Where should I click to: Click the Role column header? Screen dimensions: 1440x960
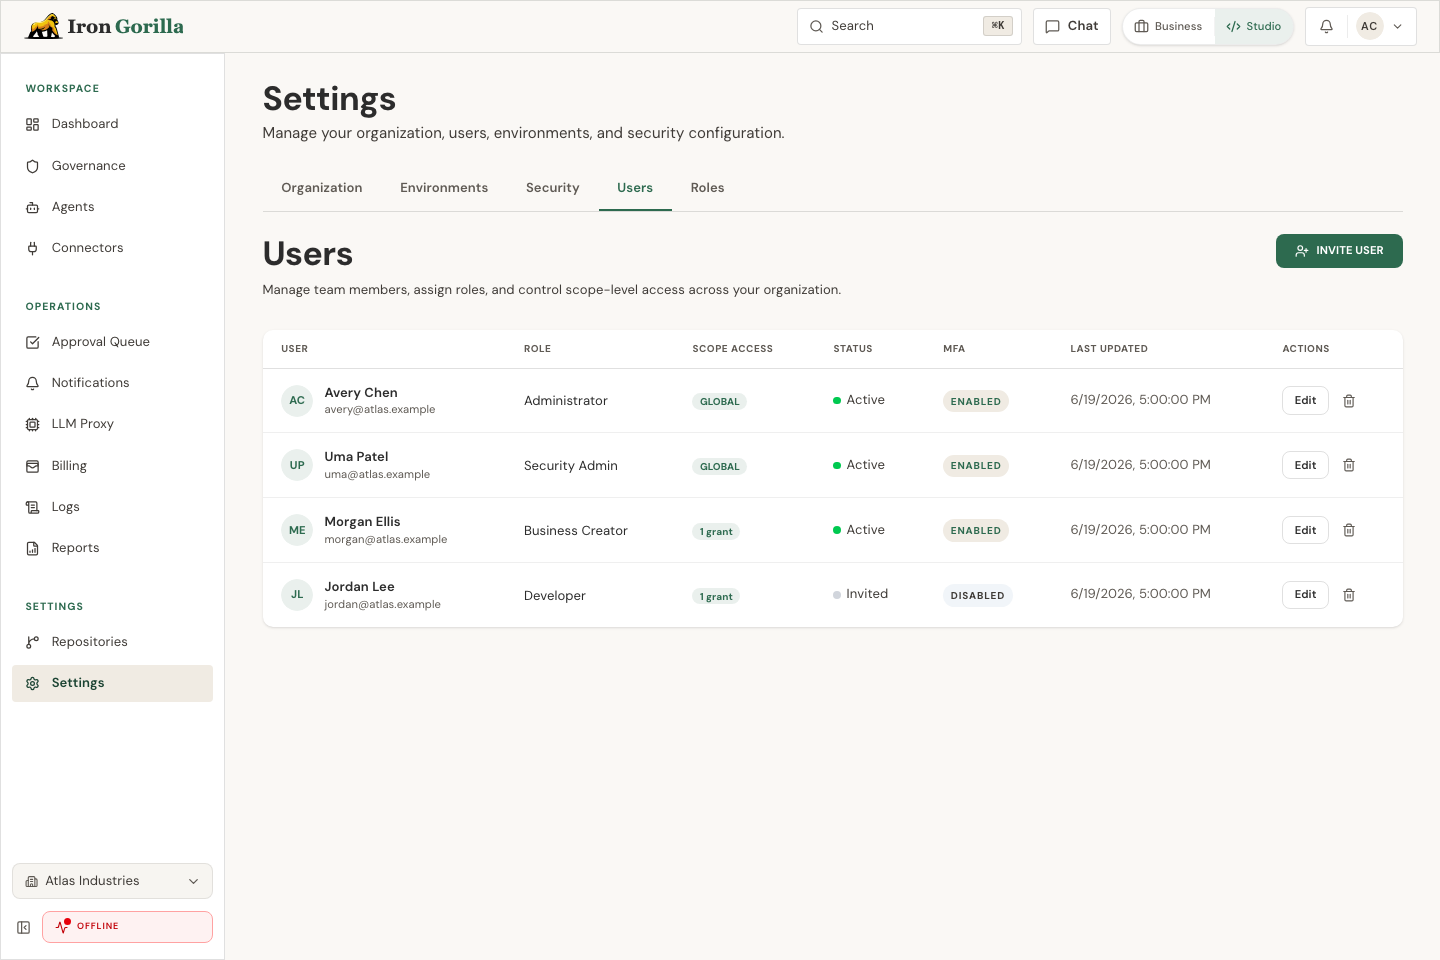(538, 349)
